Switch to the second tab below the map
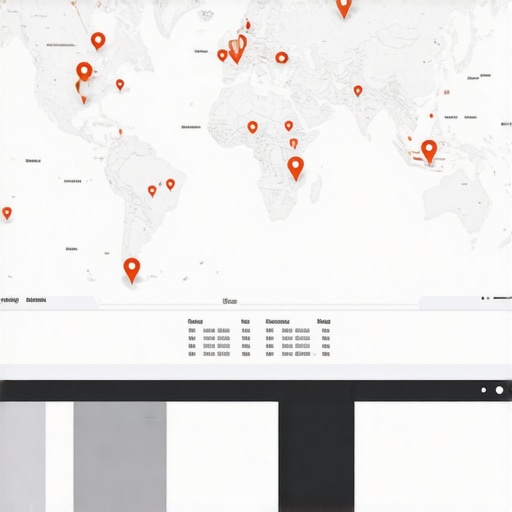512x512 pixels. [x=36, y=300]
